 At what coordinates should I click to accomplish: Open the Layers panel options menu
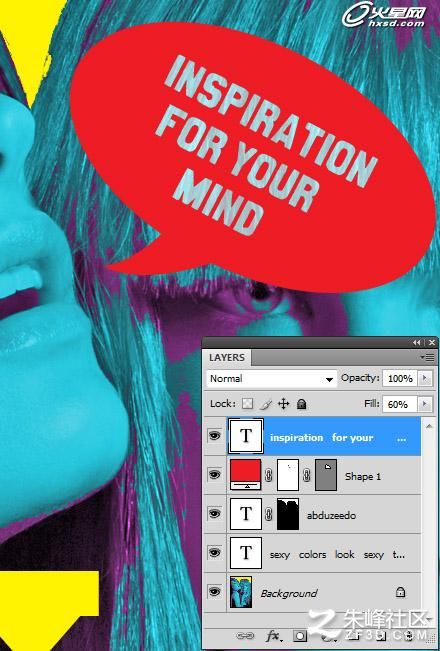tap(428, 357)
